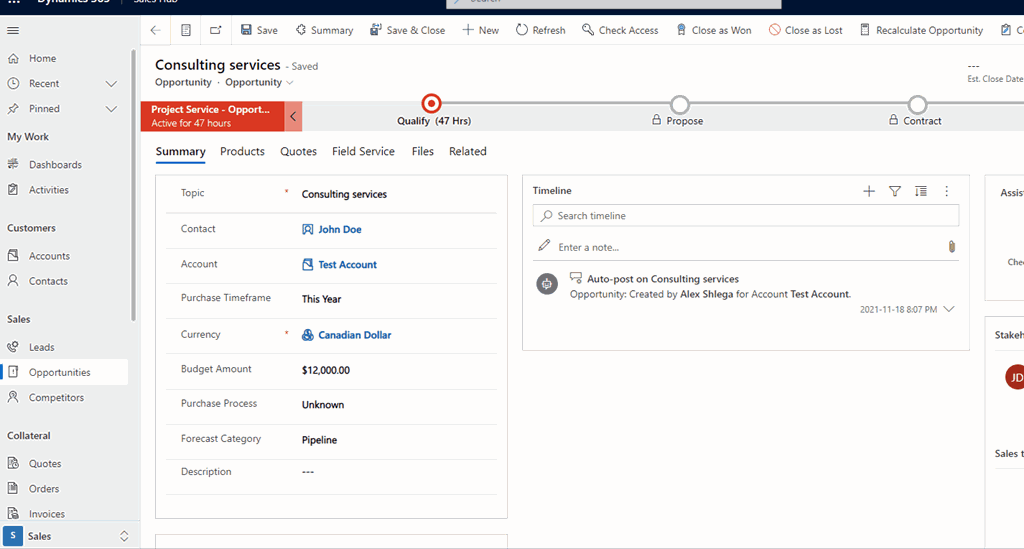The width and height of the screenshot is (1024, 549).
Task: Click the auto-post robot avatar icon
Action: 547,284
